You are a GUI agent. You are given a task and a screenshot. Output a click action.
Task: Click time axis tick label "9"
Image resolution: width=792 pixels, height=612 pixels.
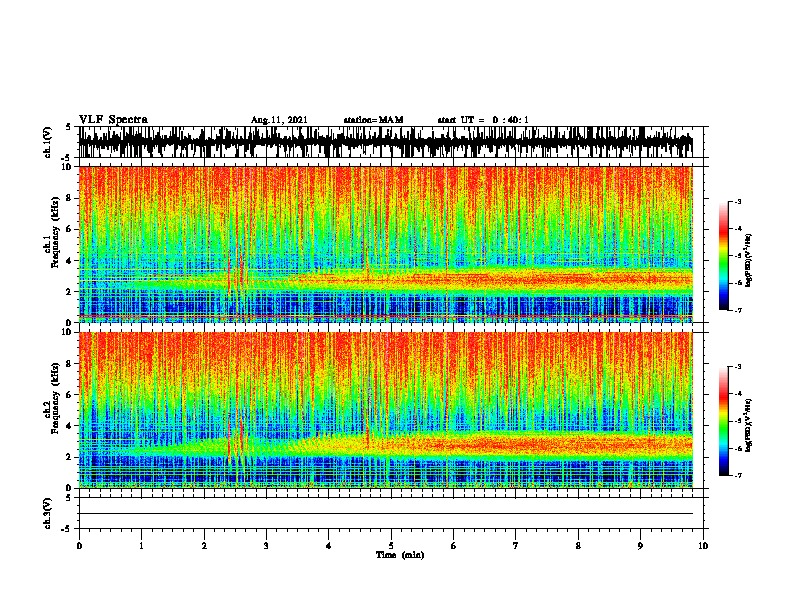640,546
